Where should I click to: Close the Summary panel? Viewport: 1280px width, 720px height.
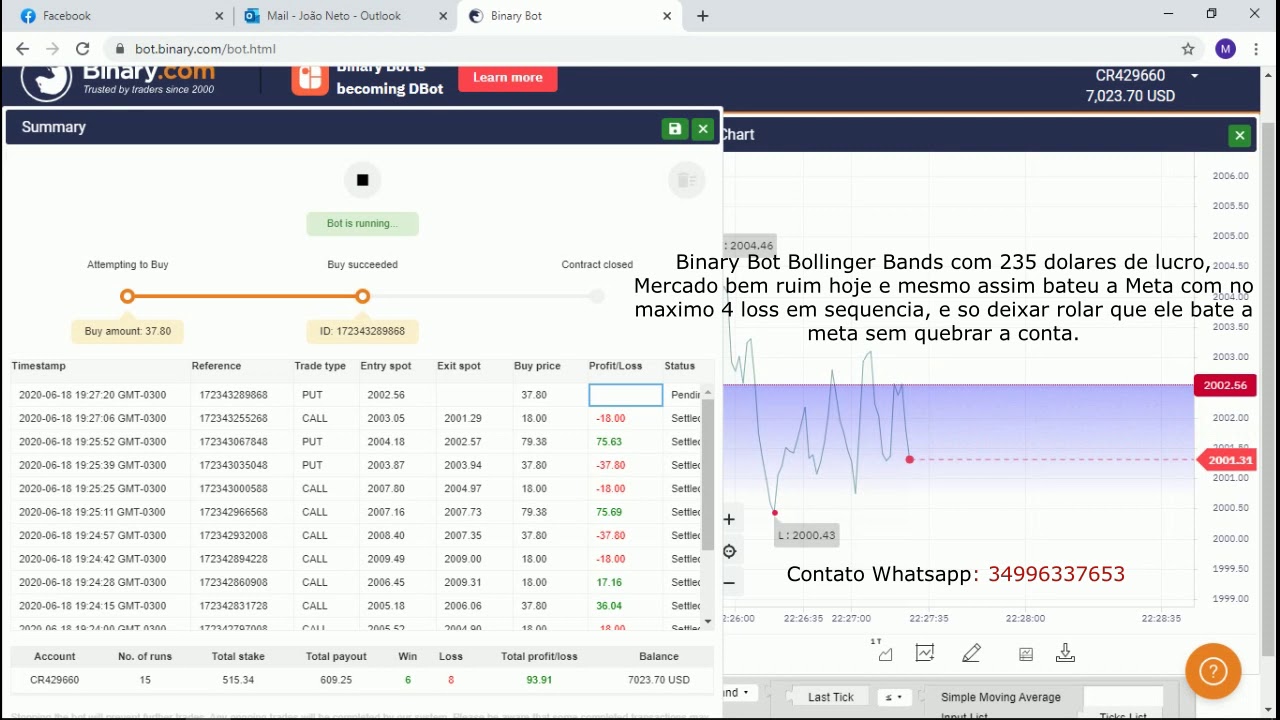tap(703, 129)
